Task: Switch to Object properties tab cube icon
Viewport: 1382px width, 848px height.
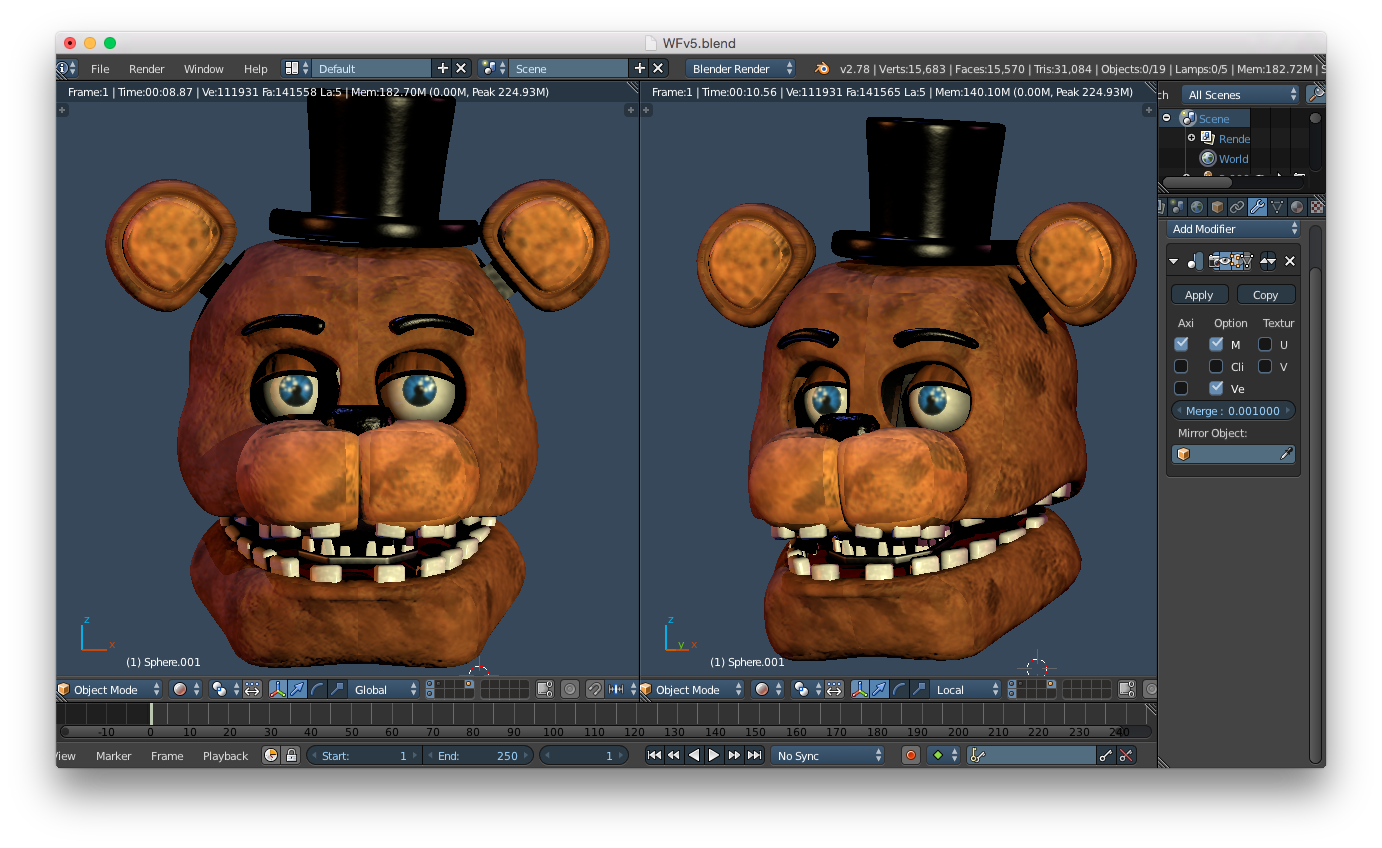Action: tap(1217, 207)
